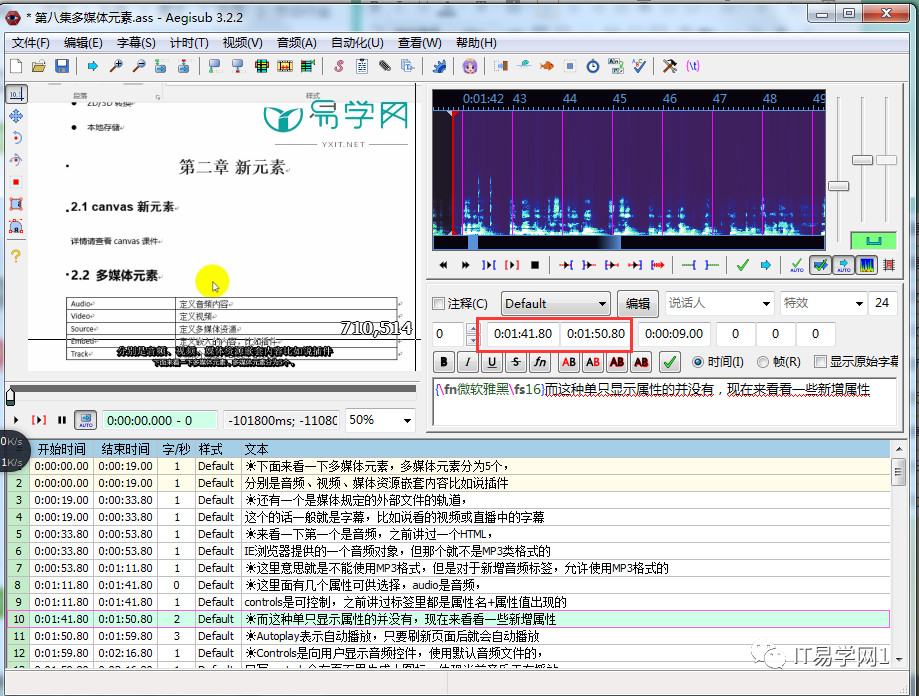
Task: Click the 编辑 style edit button
Action: coord(637,304)
